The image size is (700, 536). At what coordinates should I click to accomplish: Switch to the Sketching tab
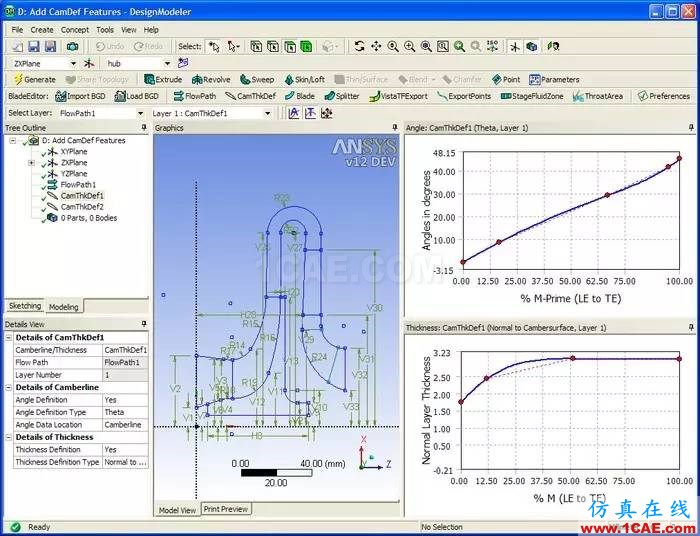[x=25, y=306]
